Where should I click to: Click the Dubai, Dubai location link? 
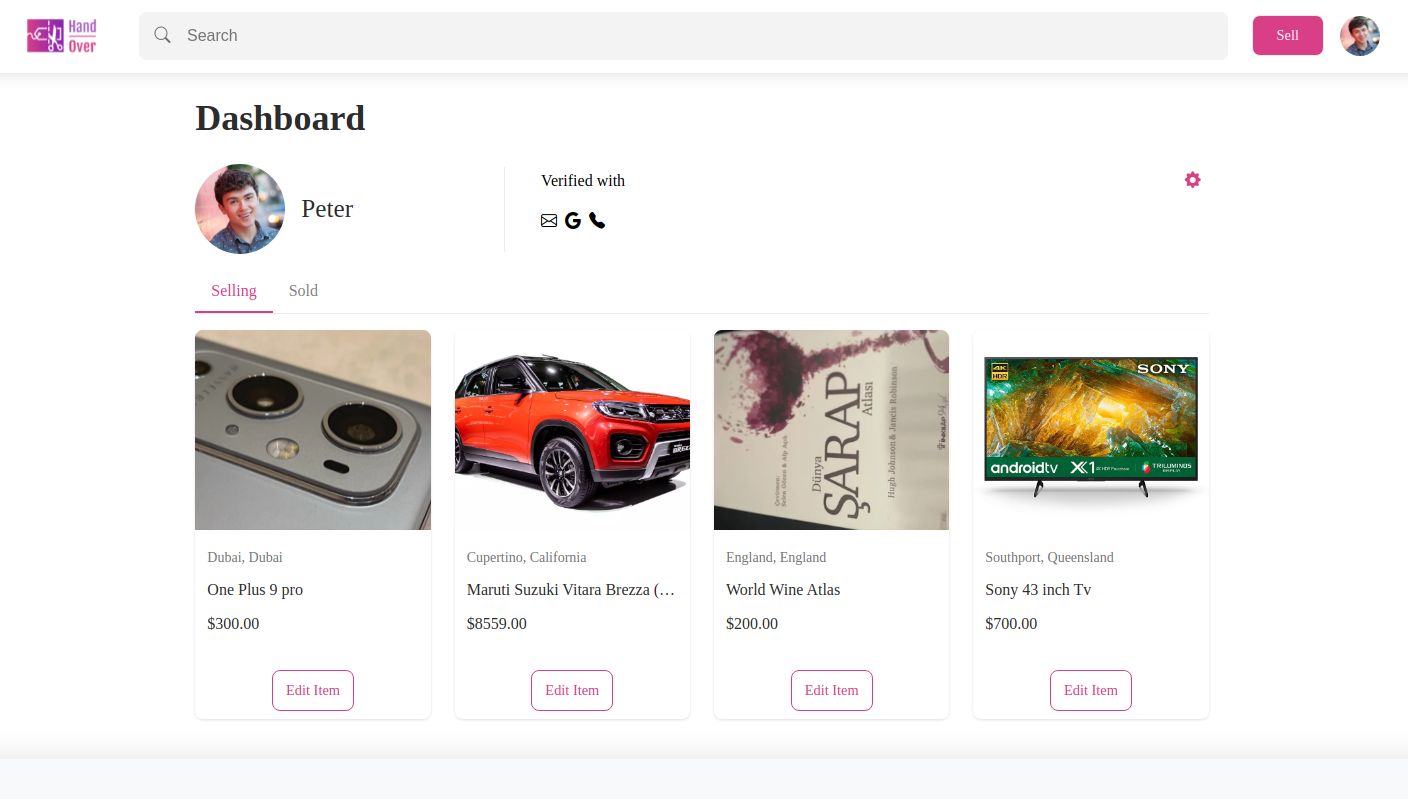tap(244, 557)
